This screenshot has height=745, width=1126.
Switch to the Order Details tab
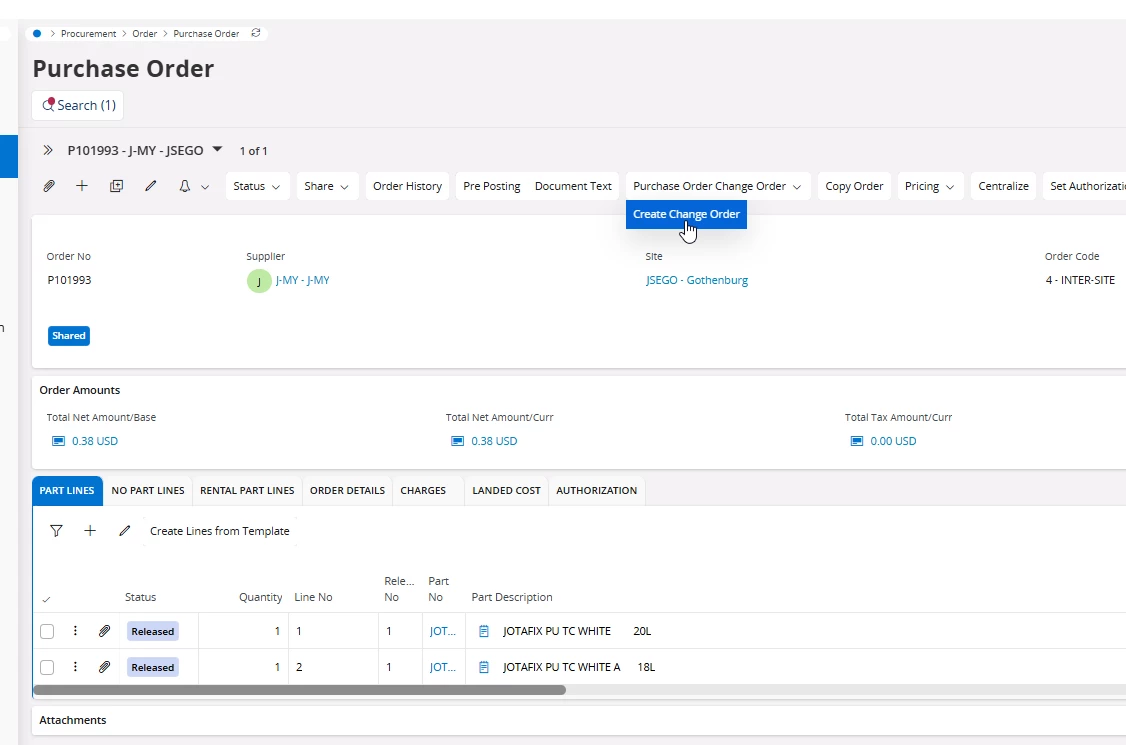coord(347,490)
